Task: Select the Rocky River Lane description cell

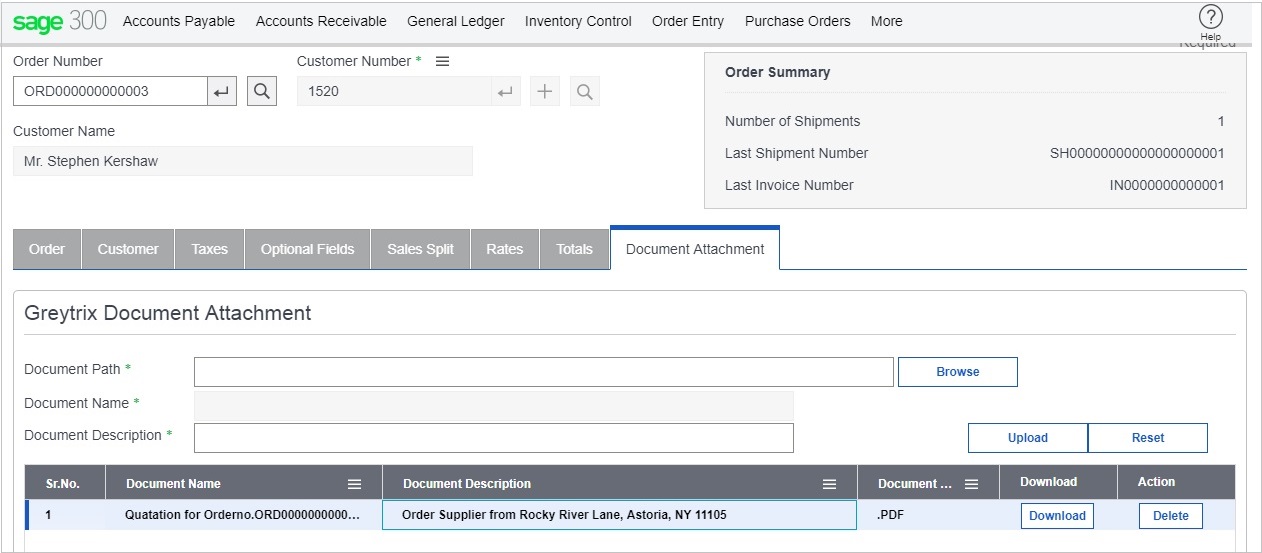Action: click(619, 516)
